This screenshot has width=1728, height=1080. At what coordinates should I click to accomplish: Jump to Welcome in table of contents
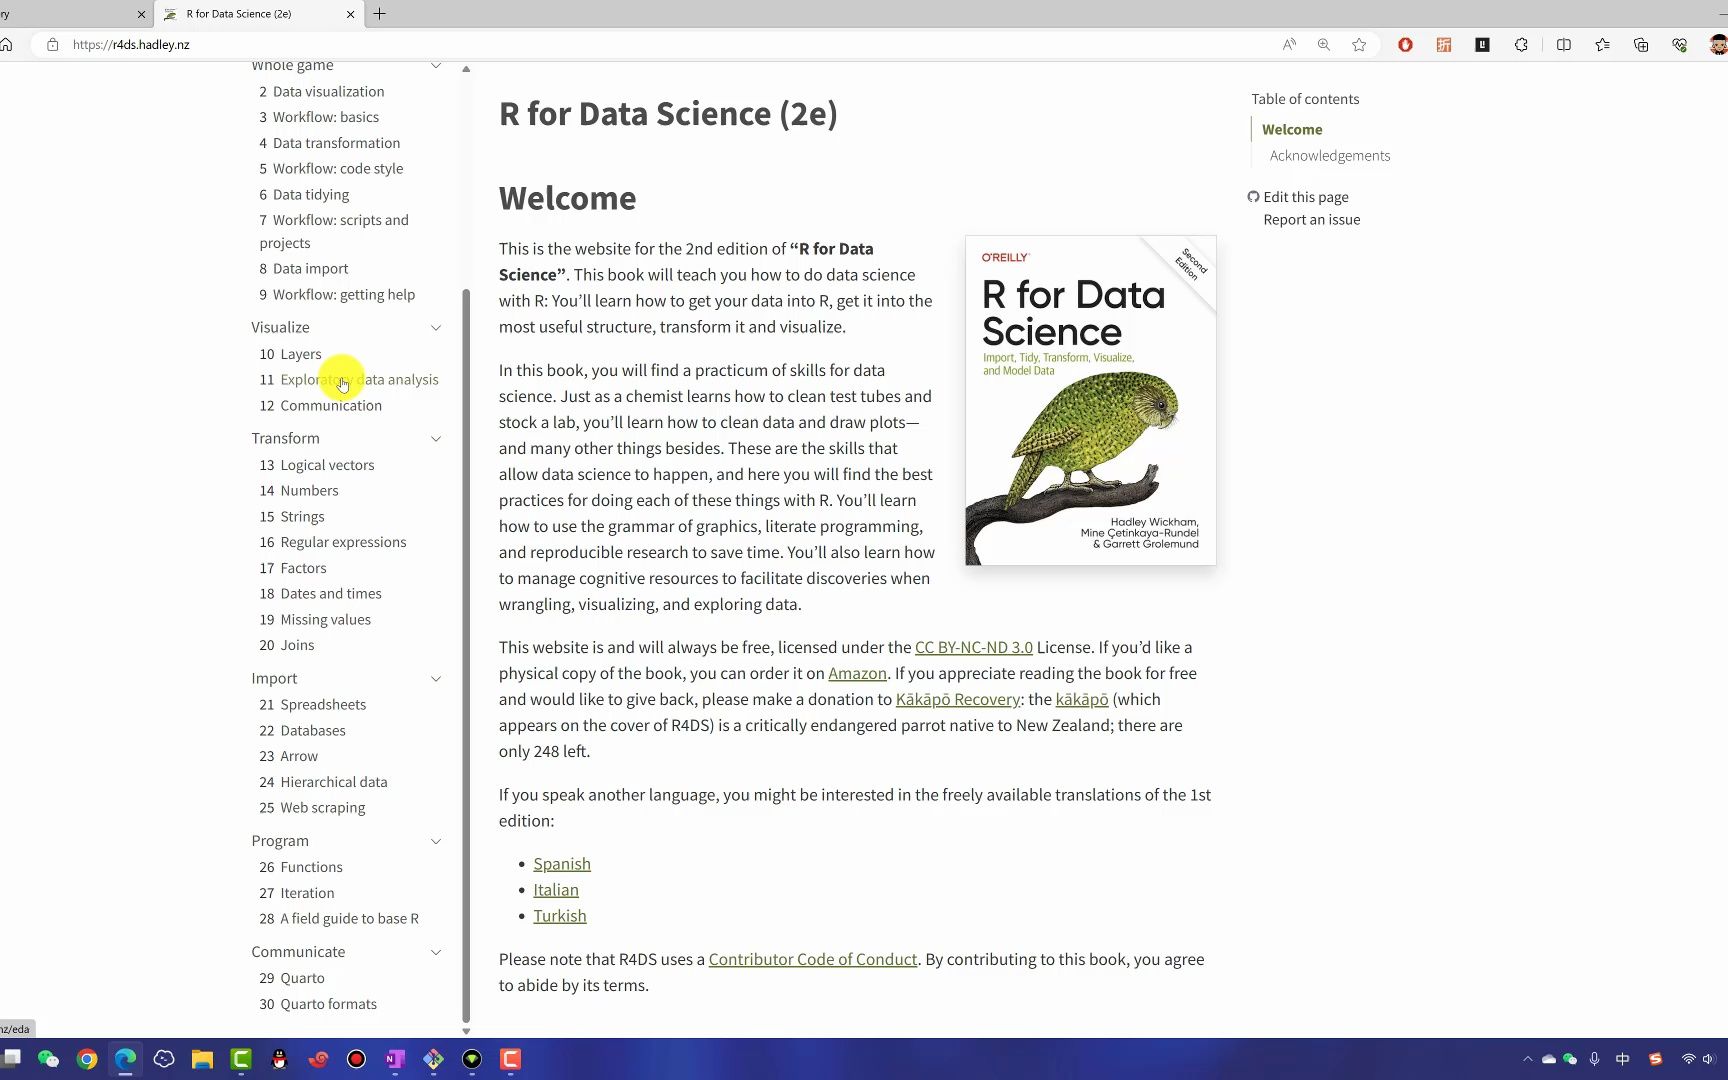click(1292, 130)
